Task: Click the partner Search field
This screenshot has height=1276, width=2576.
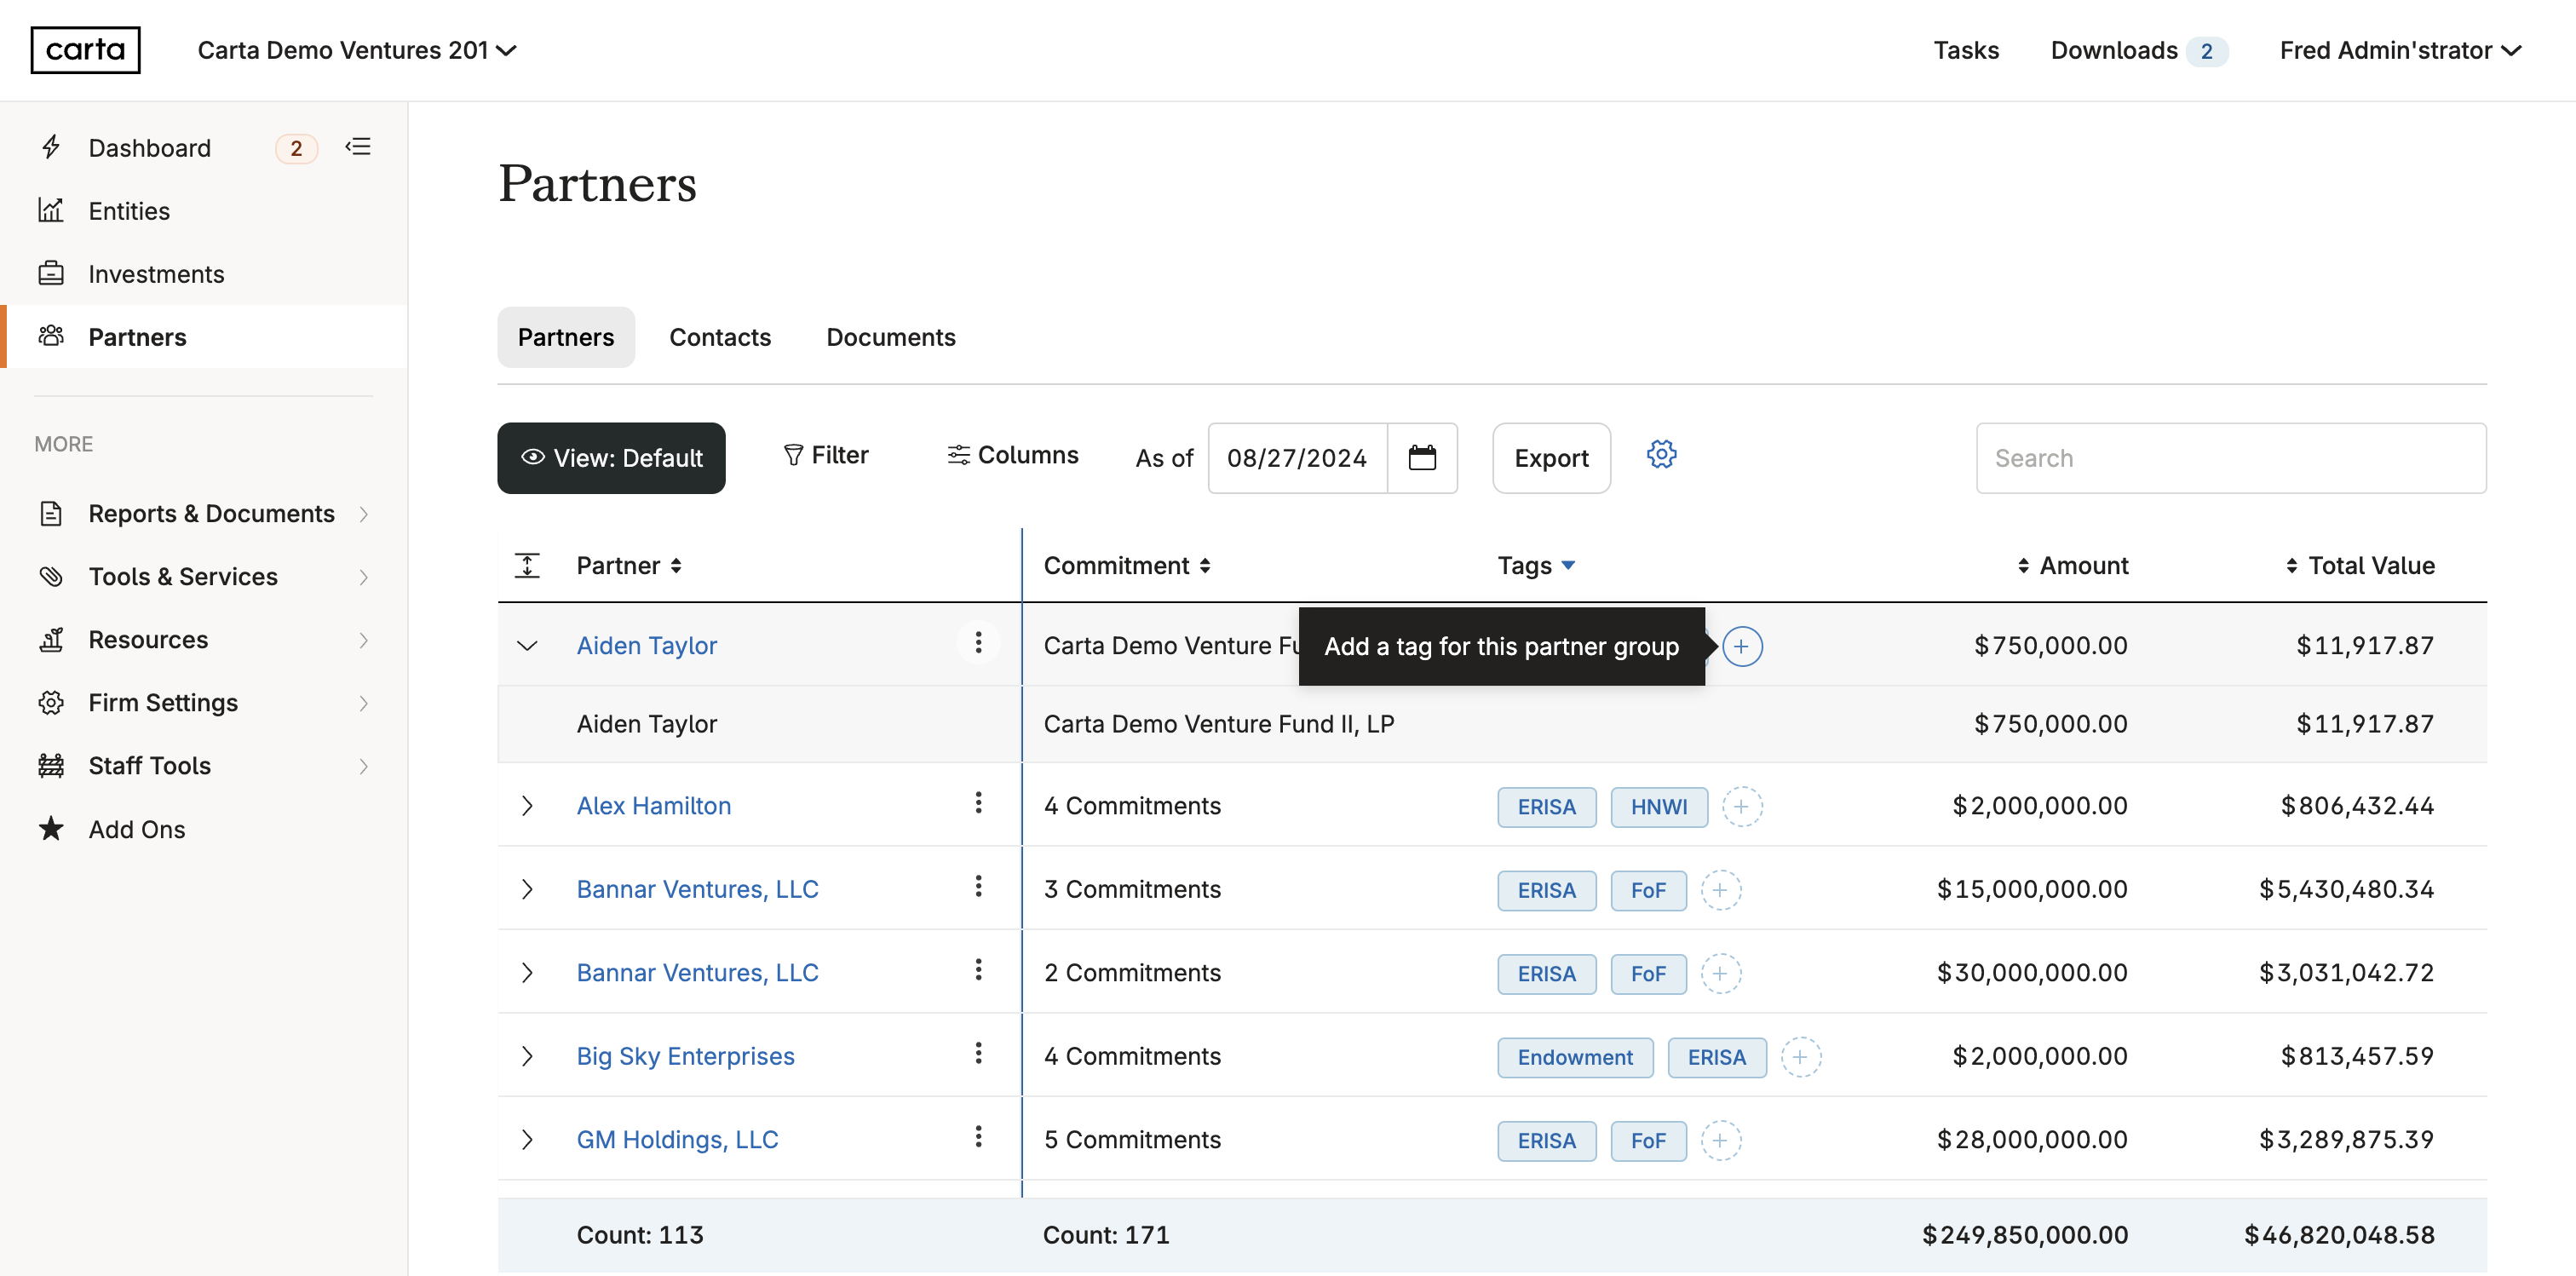Action: 2230,457
